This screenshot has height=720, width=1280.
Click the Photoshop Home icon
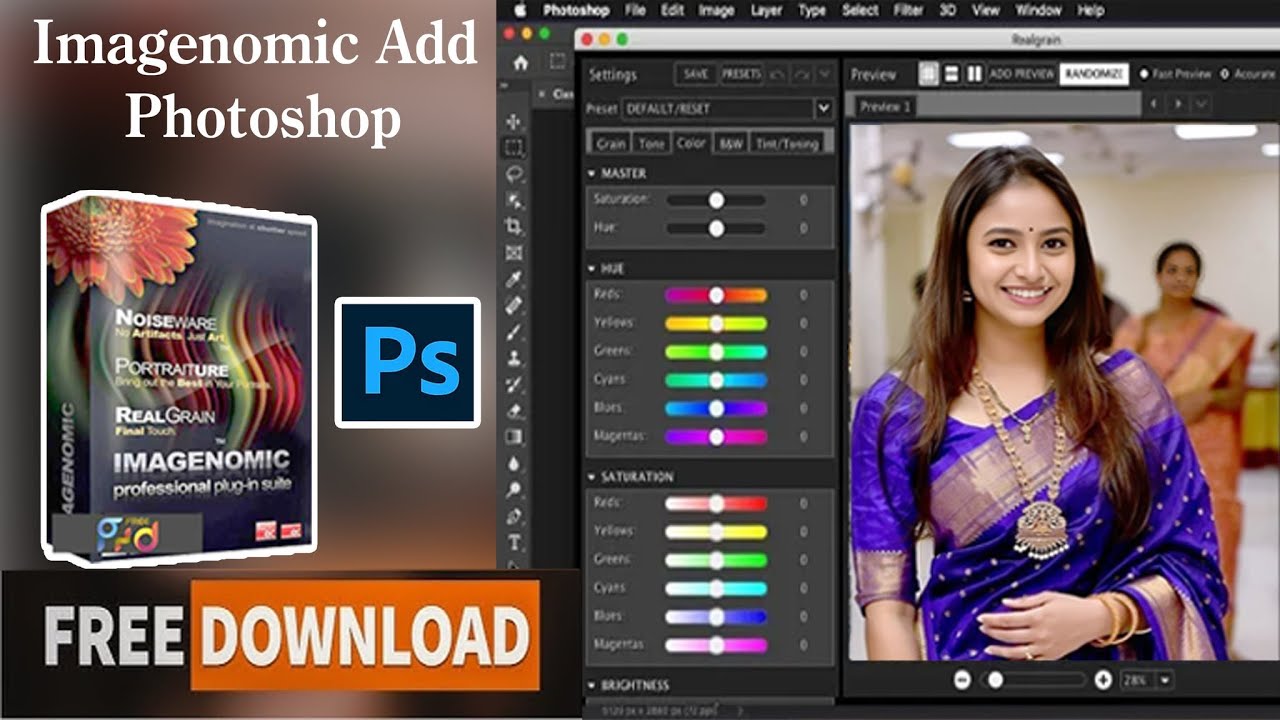(520, 62)
